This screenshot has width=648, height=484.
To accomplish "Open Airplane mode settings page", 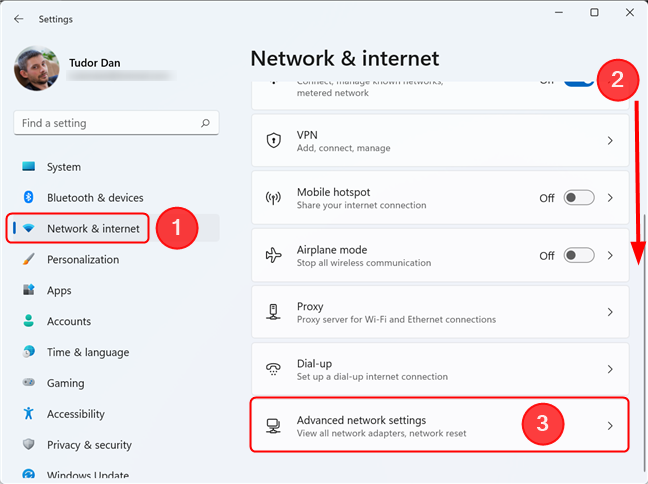I will point(440,255).
